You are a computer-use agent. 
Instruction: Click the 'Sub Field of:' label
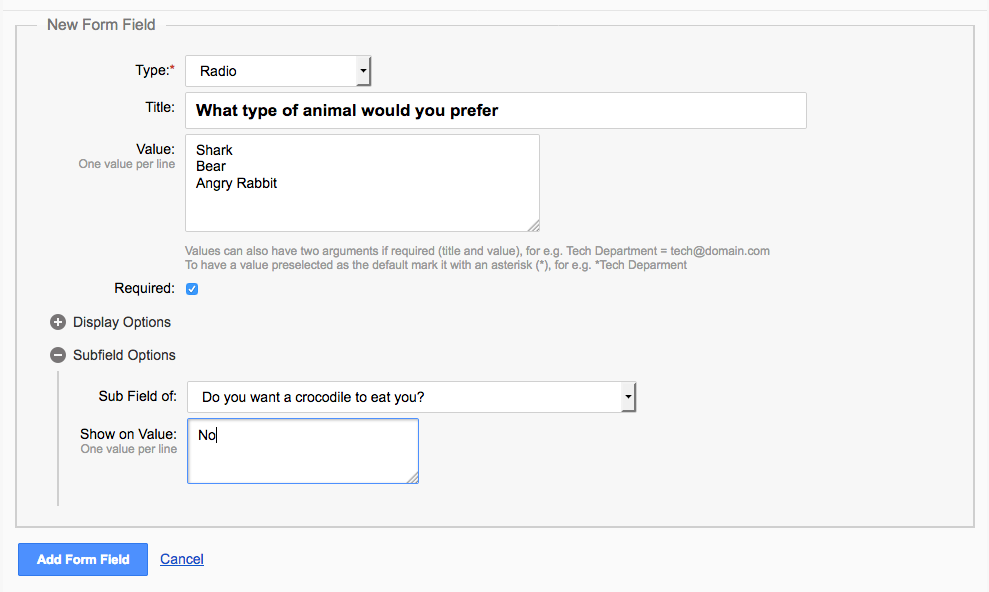pyautogui.click(x=137, y=396)
